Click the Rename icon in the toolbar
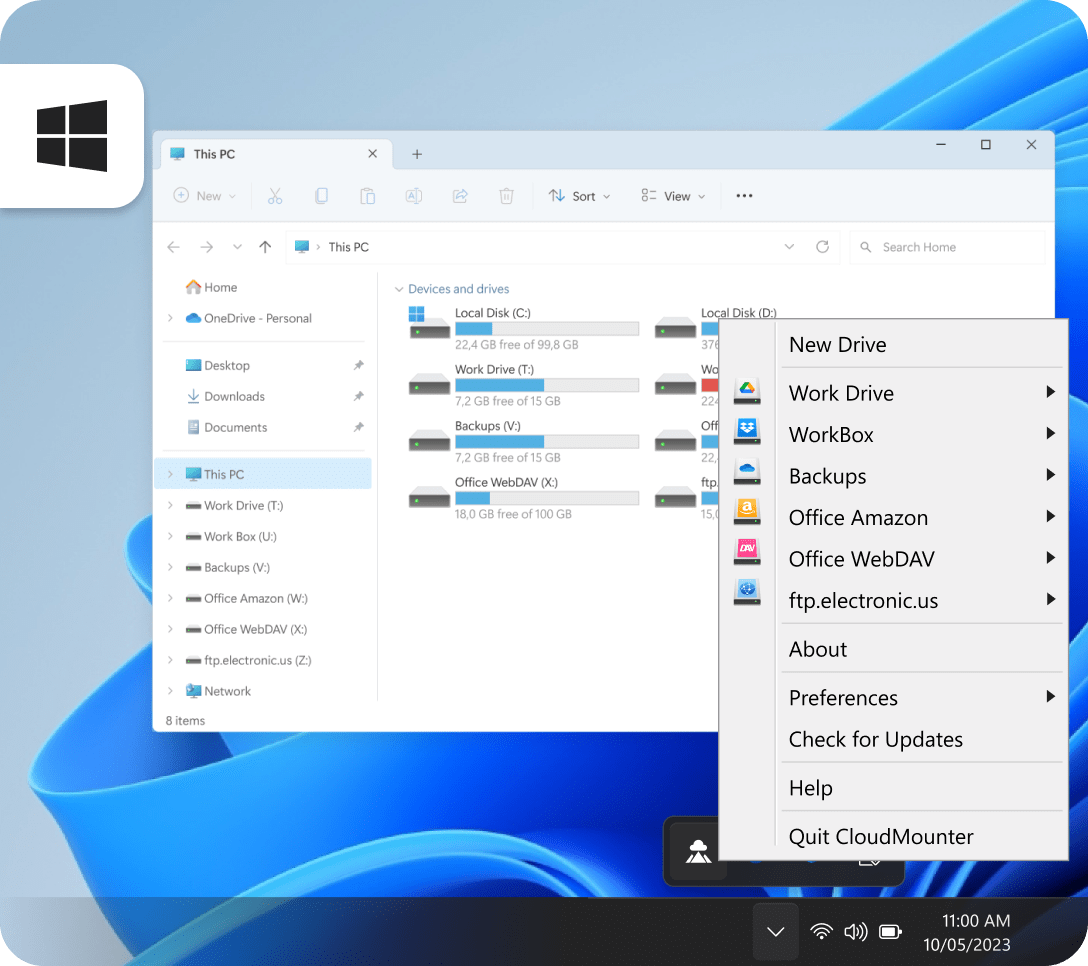This screenshot has height=966, width=1088. tap(413, 196)
